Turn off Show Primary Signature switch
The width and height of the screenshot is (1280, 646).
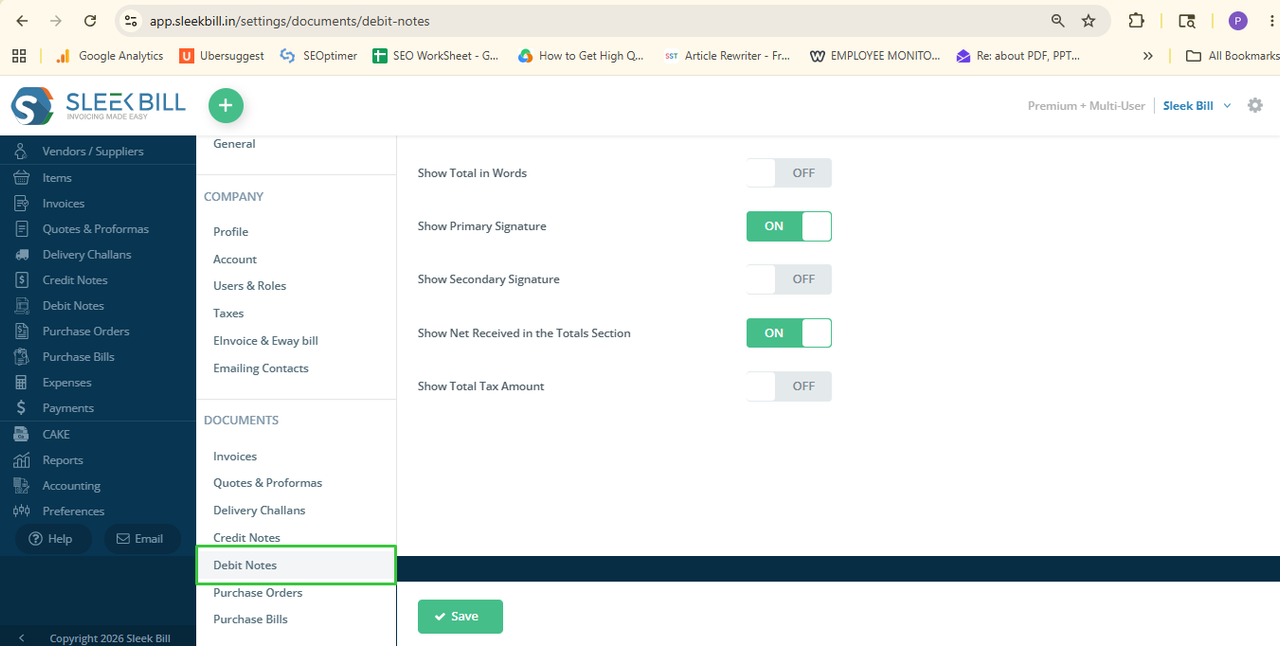coord(789,226)
